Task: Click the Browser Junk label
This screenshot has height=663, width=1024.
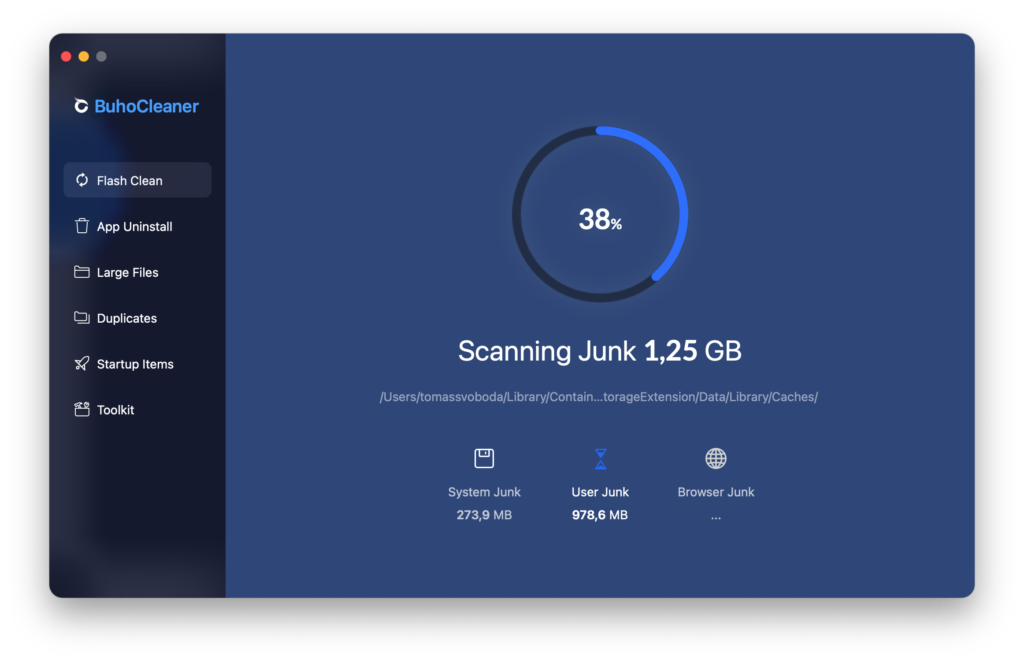Action: pyautogui.click(x=716, y=492)
